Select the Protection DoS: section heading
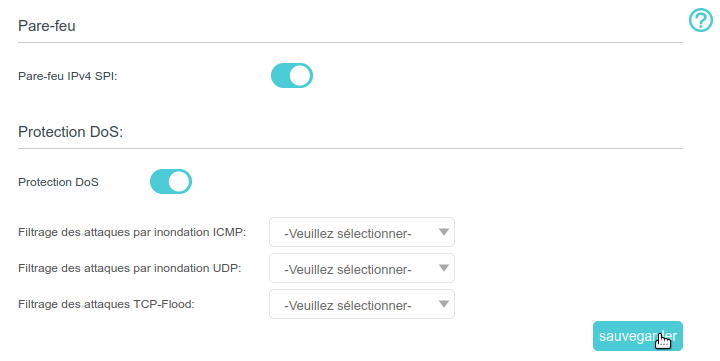Screen dimensions: 720x361 (x=71, y=132)
